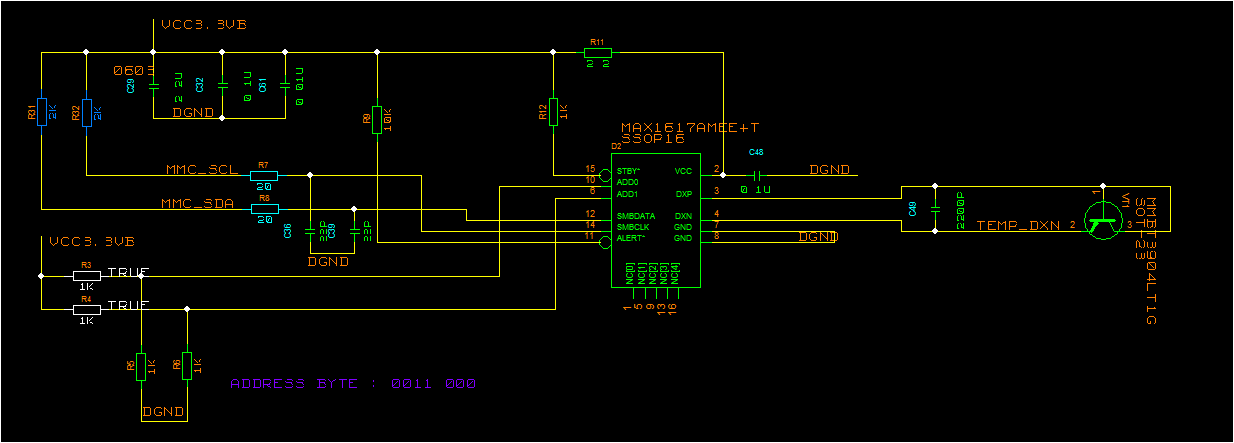1234x443 pixels.
Task: Click the SMBCLK pin name on D2
Action: click(x=633, y=227)
